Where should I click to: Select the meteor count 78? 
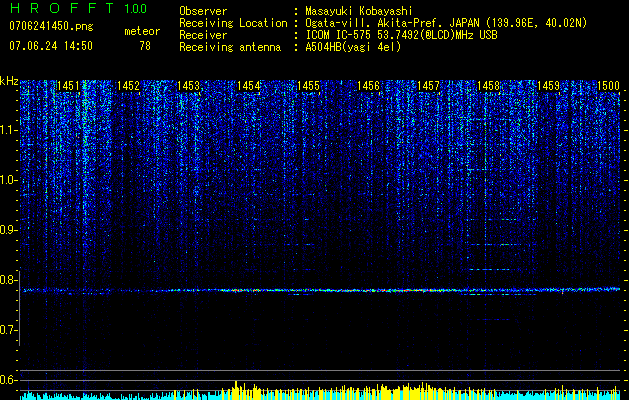click(145, 46)
